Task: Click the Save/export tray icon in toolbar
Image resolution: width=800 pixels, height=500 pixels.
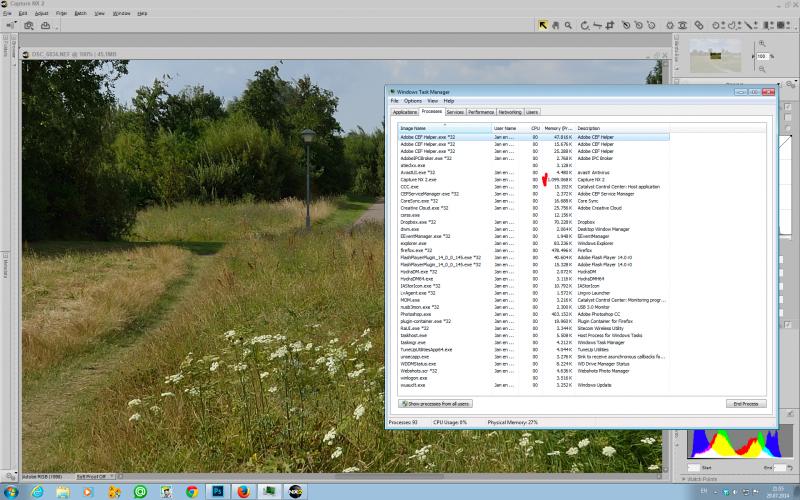Action: [45, 25]
